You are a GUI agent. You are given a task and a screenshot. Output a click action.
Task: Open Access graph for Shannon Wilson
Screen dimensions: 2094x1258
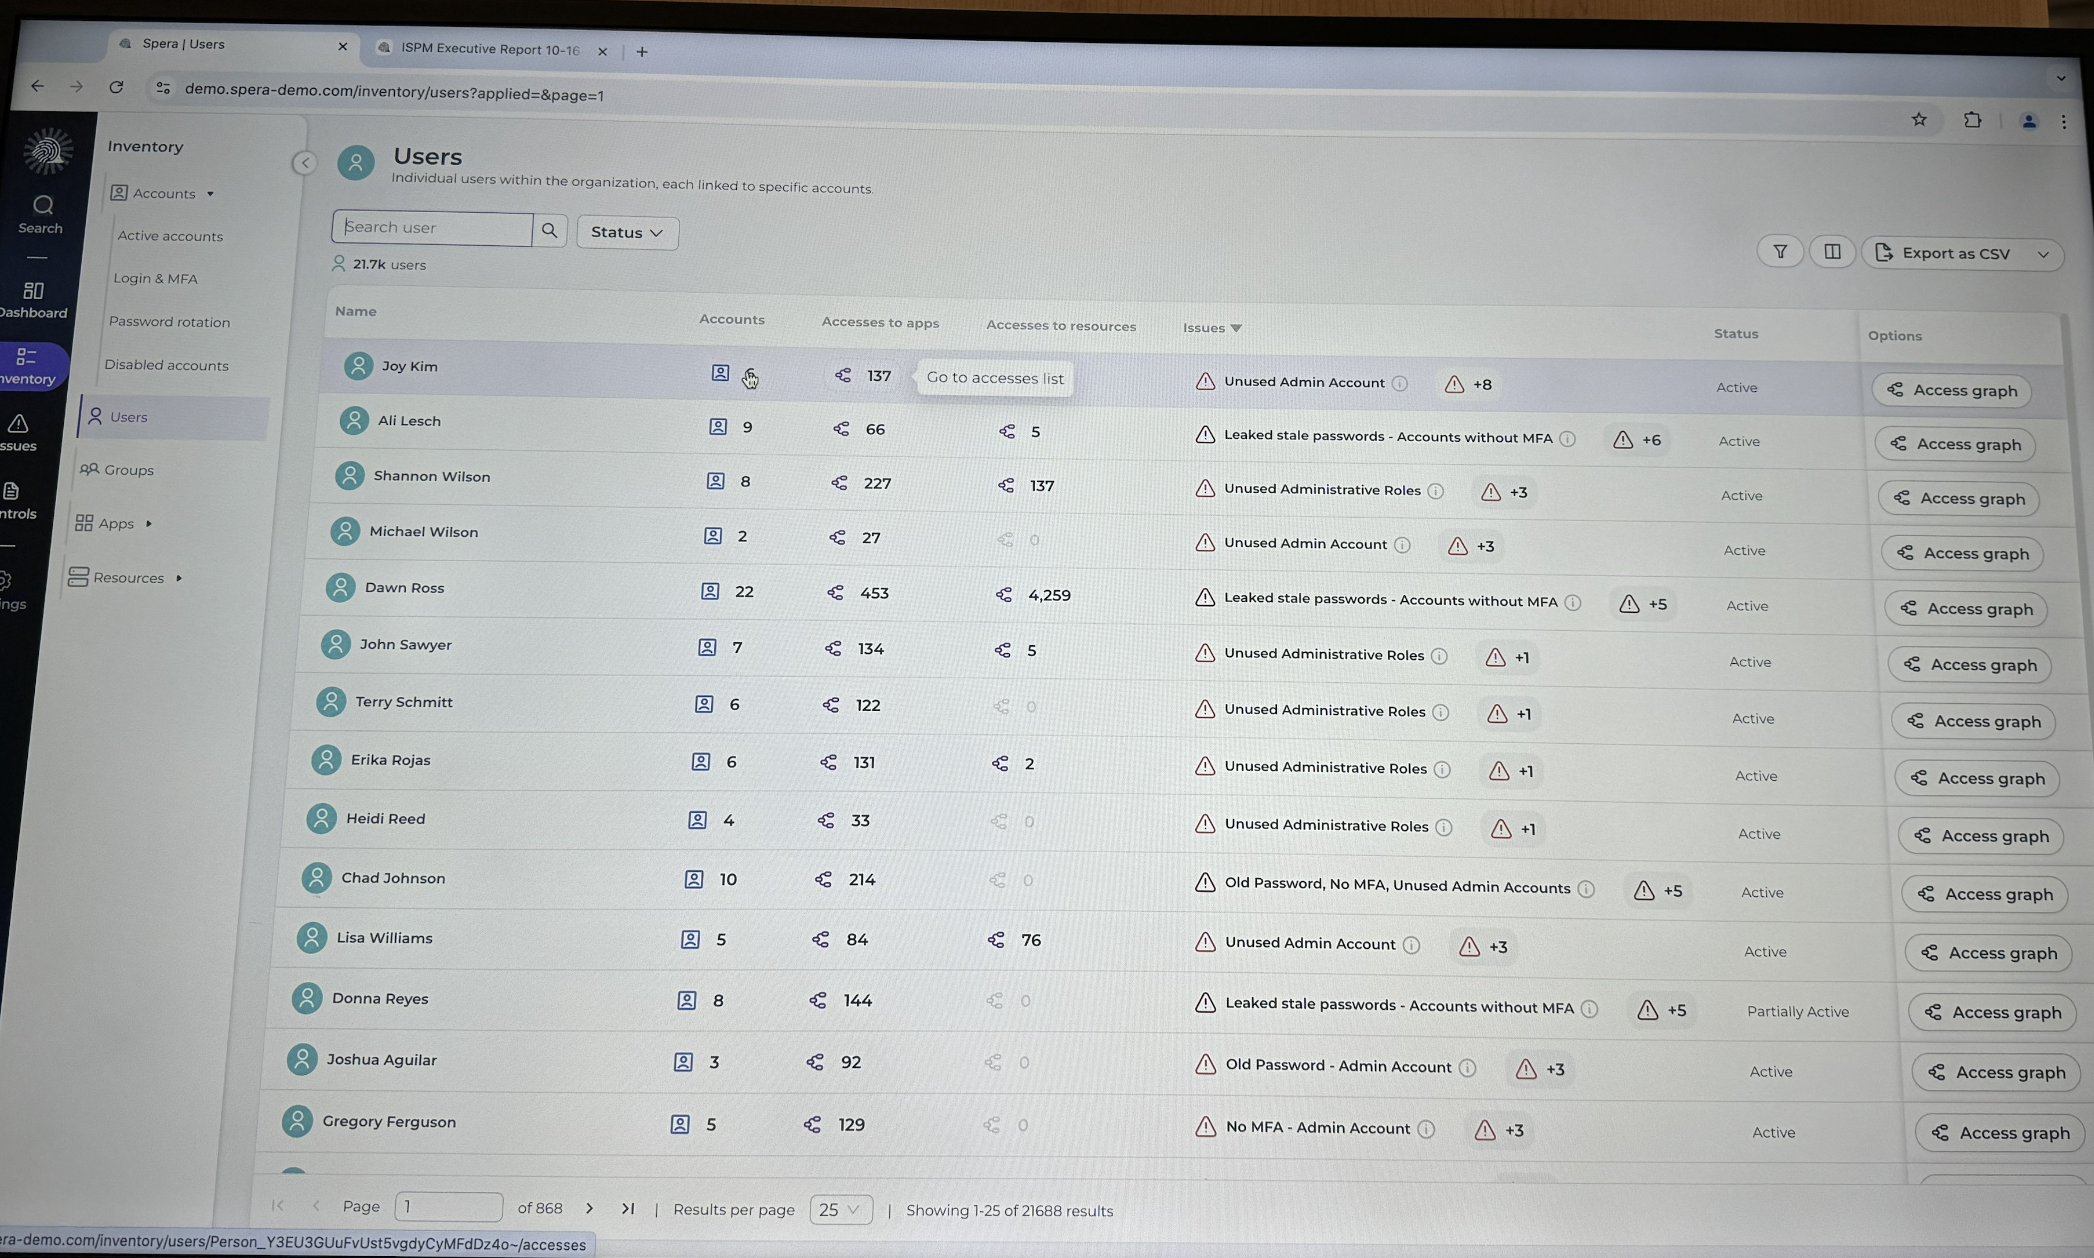pos(1958,498)
